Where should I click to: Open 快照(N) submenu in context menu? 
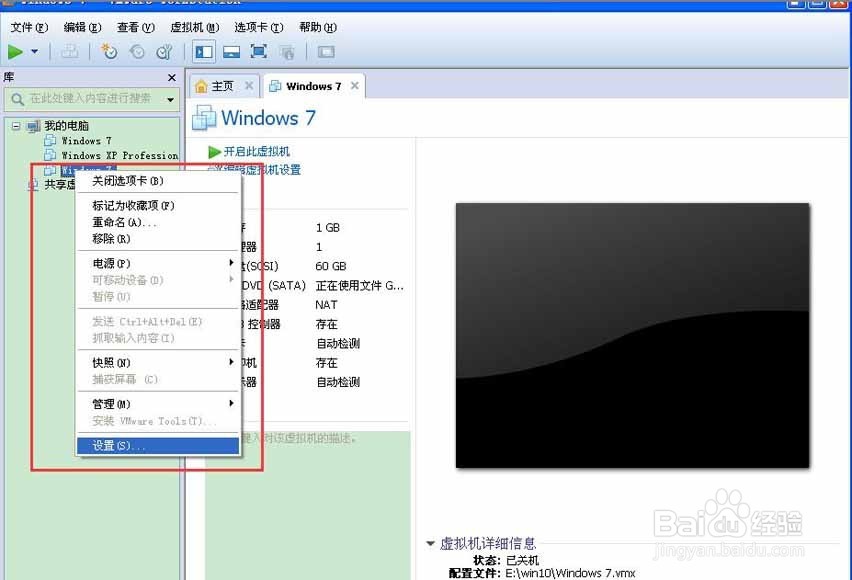pyautogui.click(x=158, y=363)
